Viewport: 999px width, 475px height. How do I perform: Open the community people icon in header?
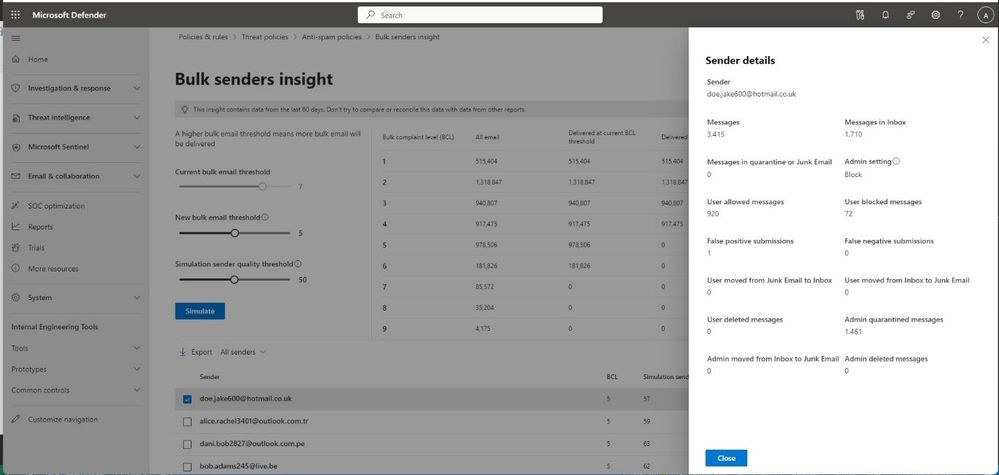click(x=910, y=15)
